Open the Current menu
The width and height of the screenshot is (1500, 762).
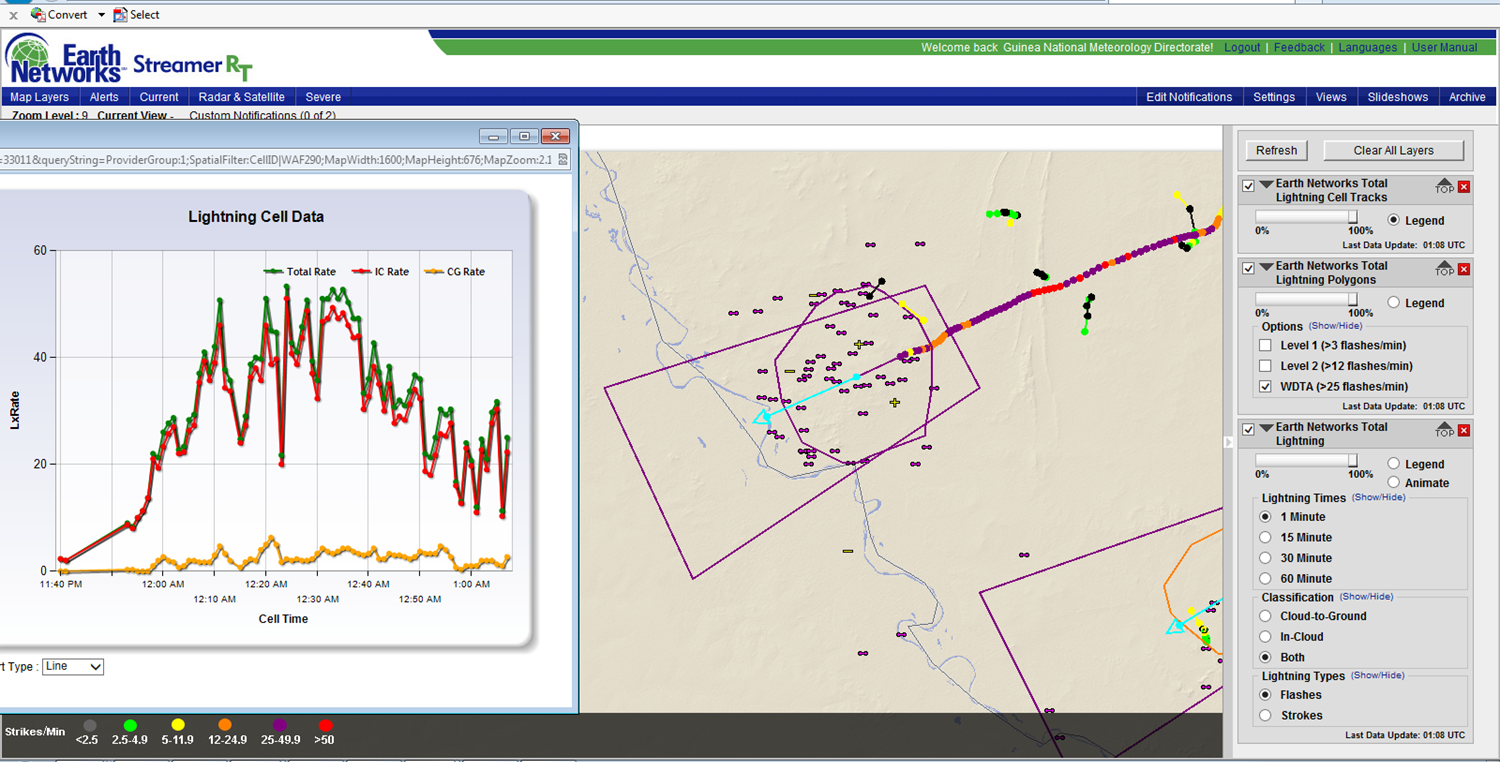(159, 97)
